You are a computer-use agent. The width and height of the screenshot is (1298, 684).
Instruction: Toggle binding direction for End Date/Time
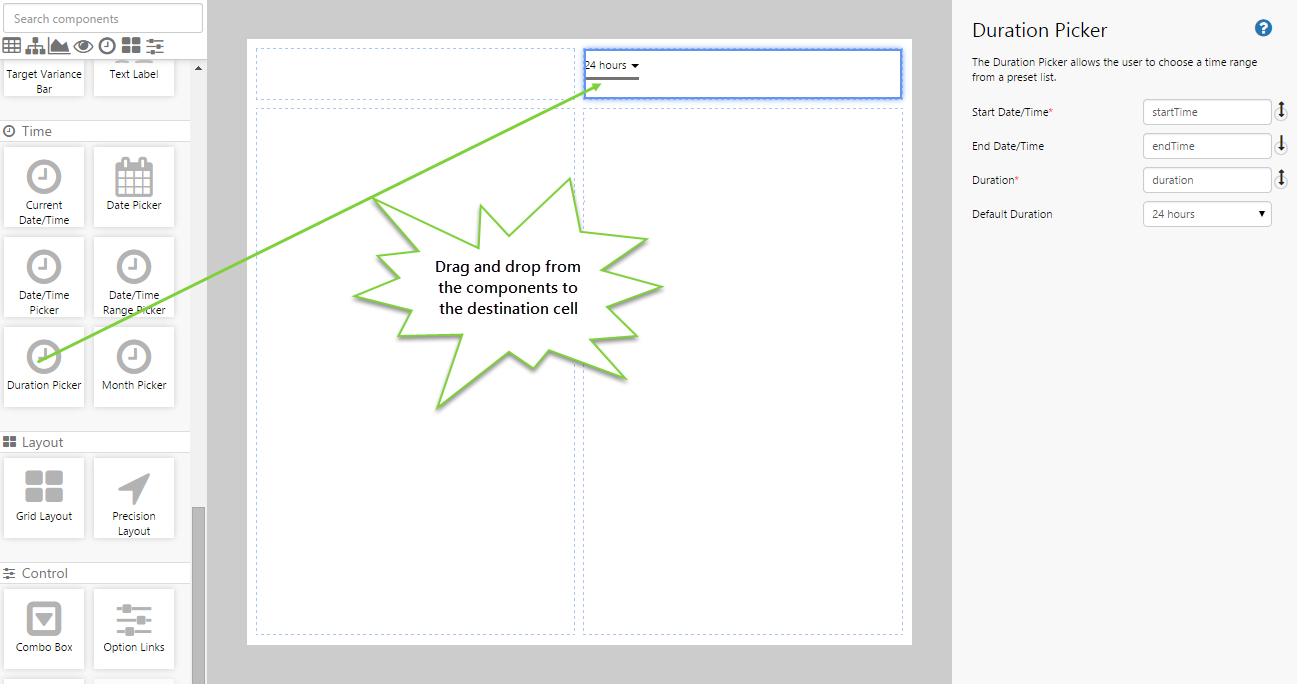pos(1281,145)
